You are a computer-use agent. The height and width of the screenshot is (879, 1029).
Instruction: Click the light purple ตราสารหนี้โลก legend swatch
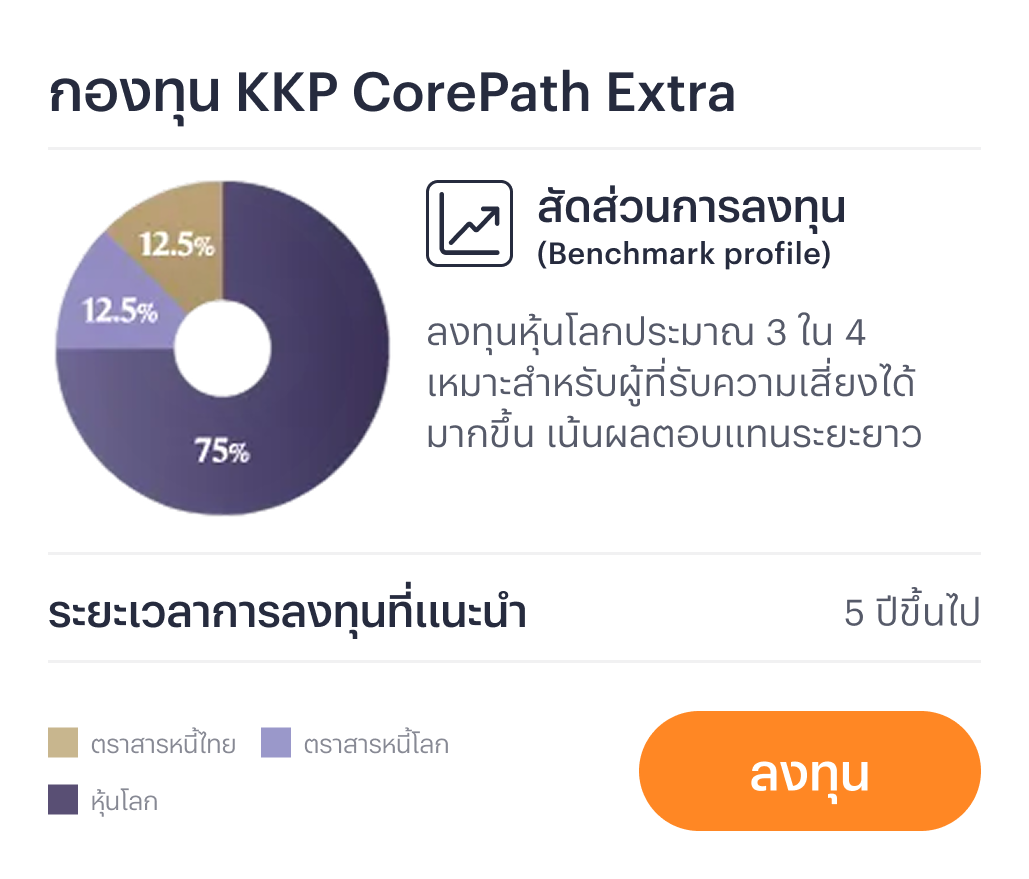coord(276,743)
